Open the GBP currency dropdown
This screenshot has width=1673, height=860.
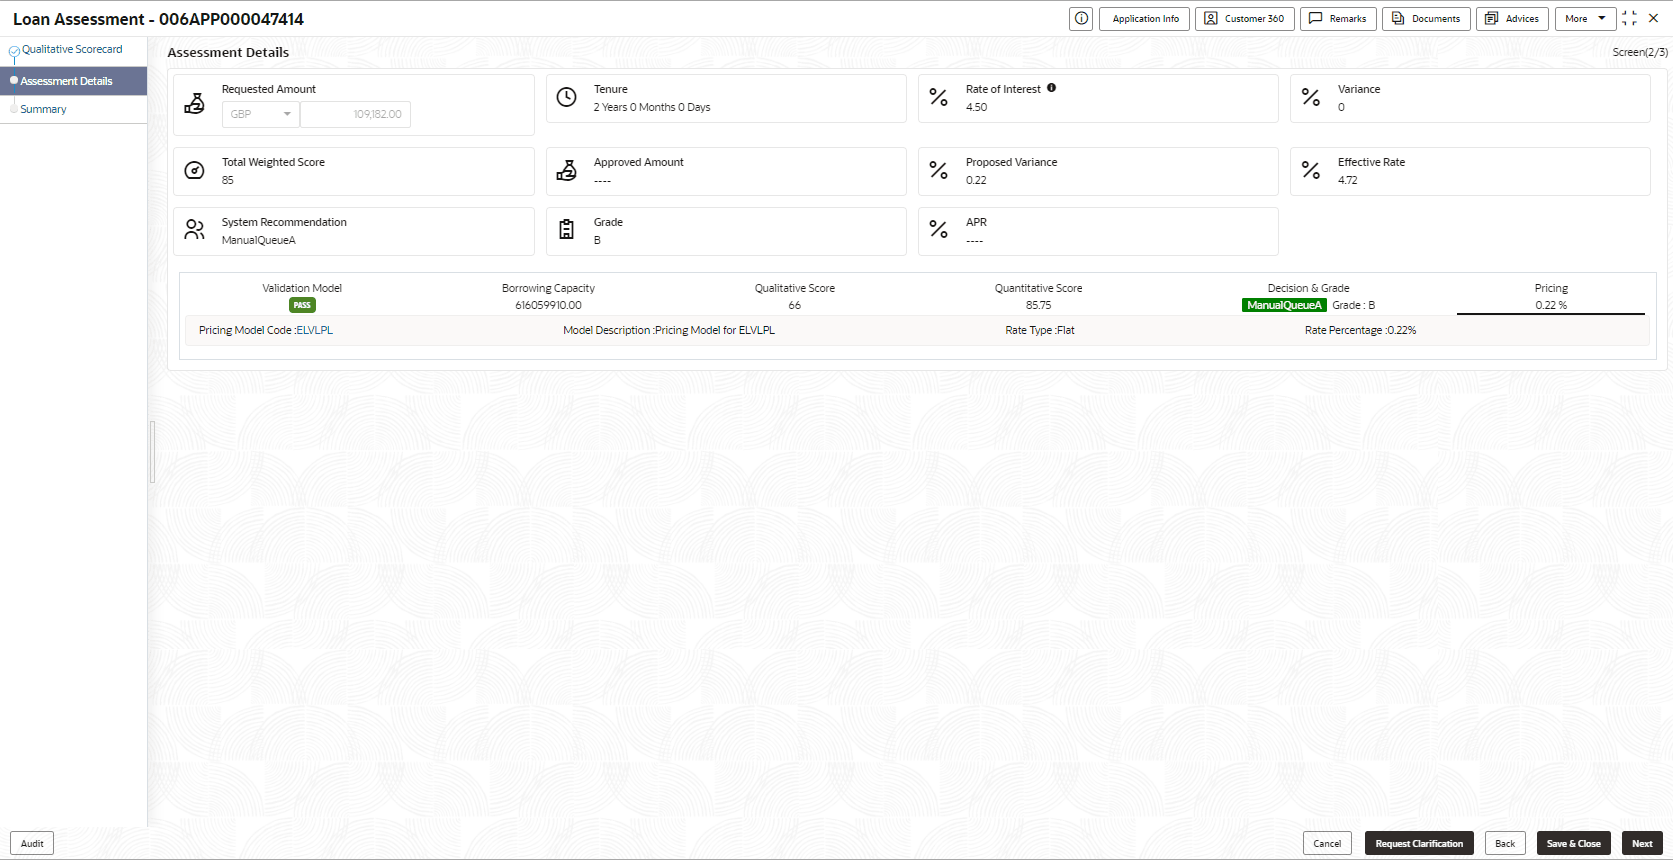click(x=261, y=114)
